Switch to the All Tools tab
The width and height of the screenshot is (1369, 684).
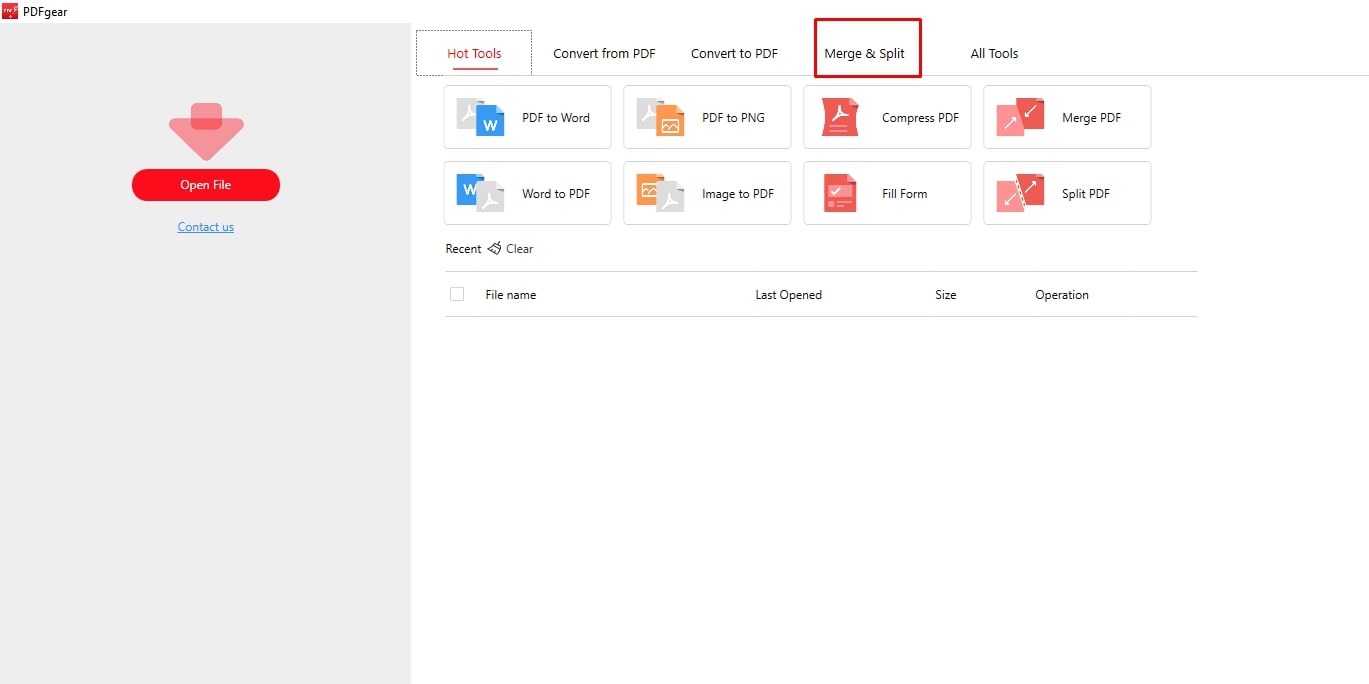coord(993,53)
